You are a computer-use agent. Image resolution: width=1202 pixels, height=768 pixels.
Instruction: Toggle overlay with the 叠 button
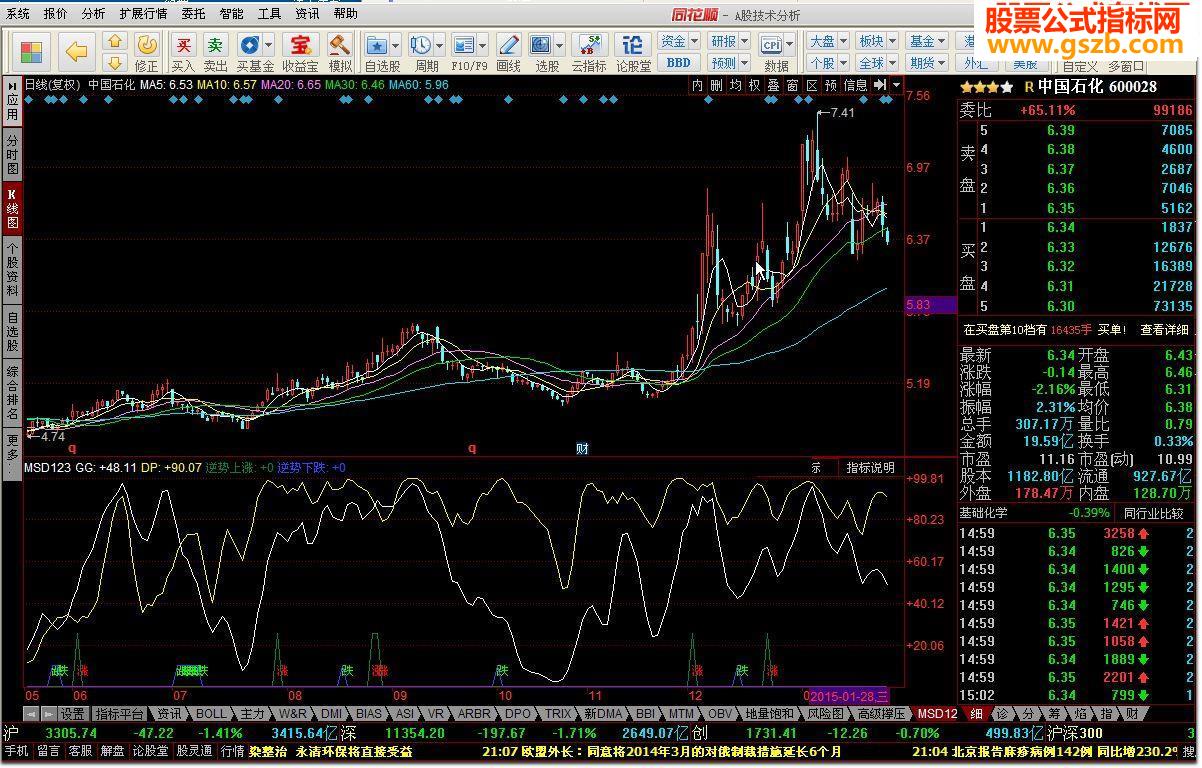point(774,86)
